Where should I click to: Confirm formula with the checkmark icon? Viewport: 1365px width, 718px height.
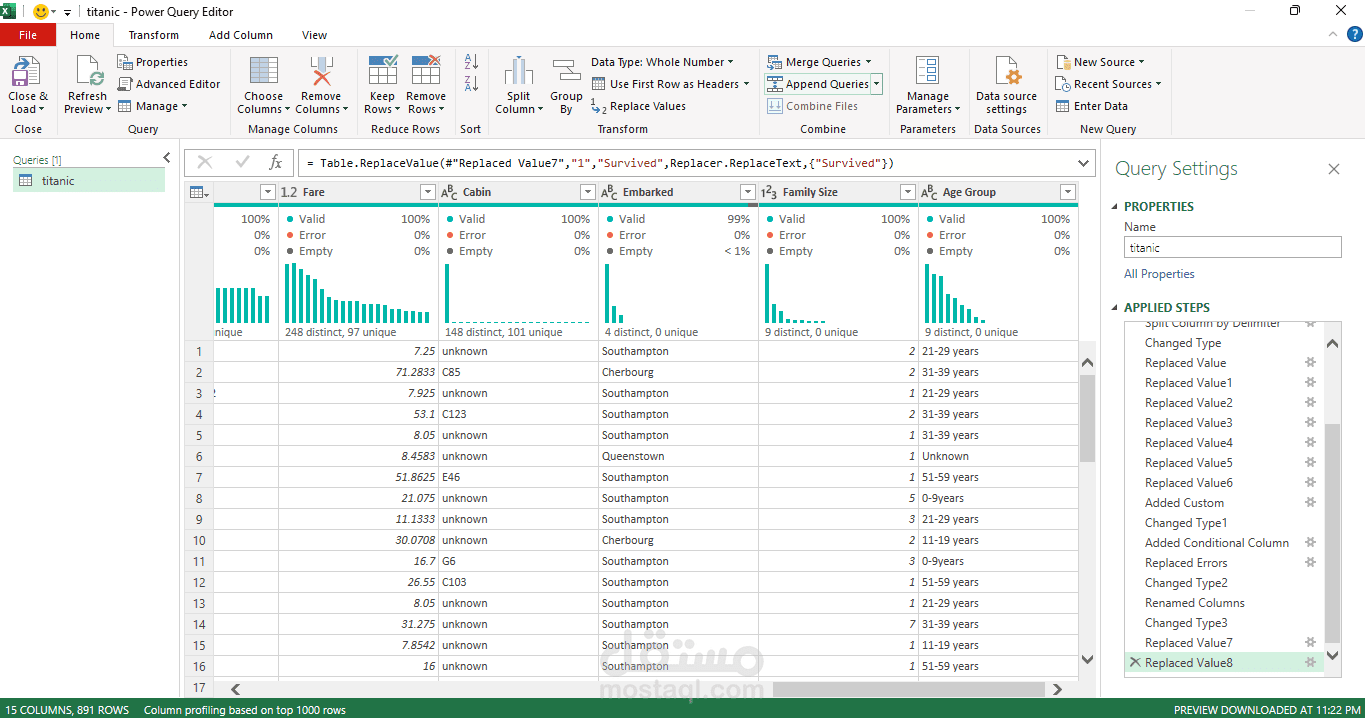[241, 163]
